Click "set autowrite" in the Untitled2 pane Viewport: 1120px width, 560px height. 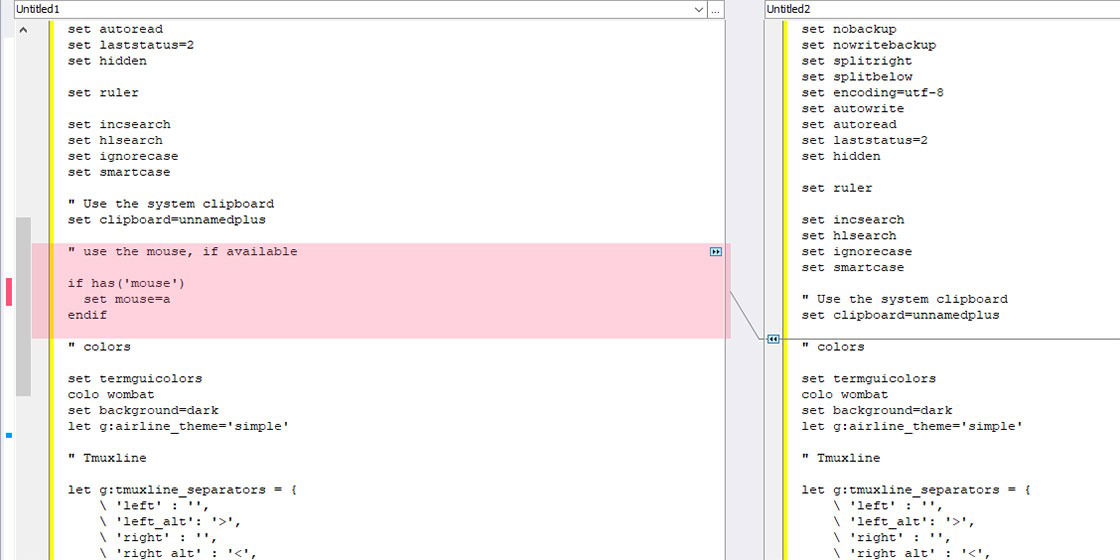854,109
